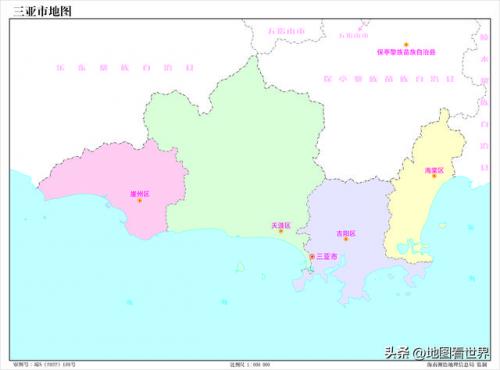
Task: Click the orange marker dot for 吉阳区
Action: click(x=346, y=239)
